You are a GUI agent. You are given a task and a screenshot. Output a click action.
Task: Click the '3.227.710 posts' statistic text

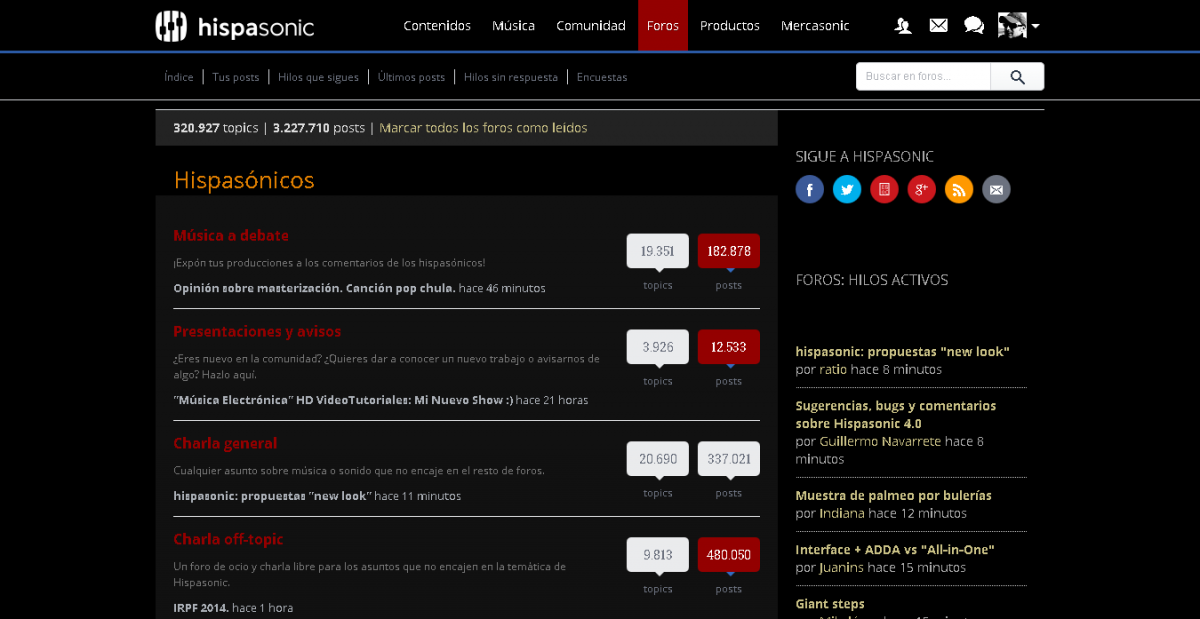point(319,128)
